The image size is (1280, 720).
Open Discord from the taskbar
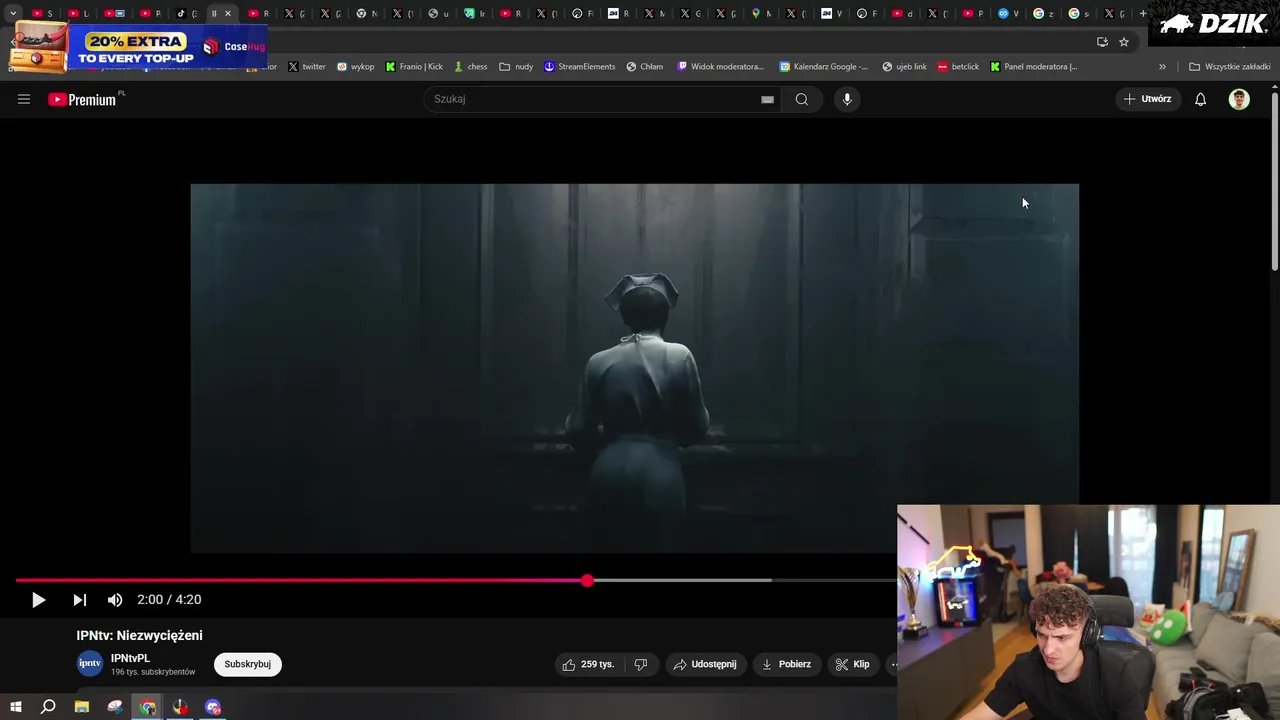click(x=213, y=707)
